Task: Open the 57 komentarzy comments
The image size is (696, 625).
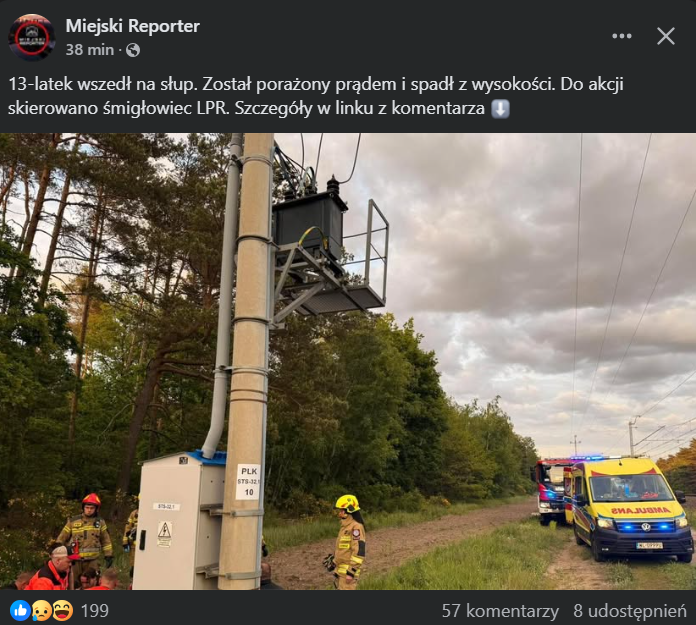Action: pos(500,611)
